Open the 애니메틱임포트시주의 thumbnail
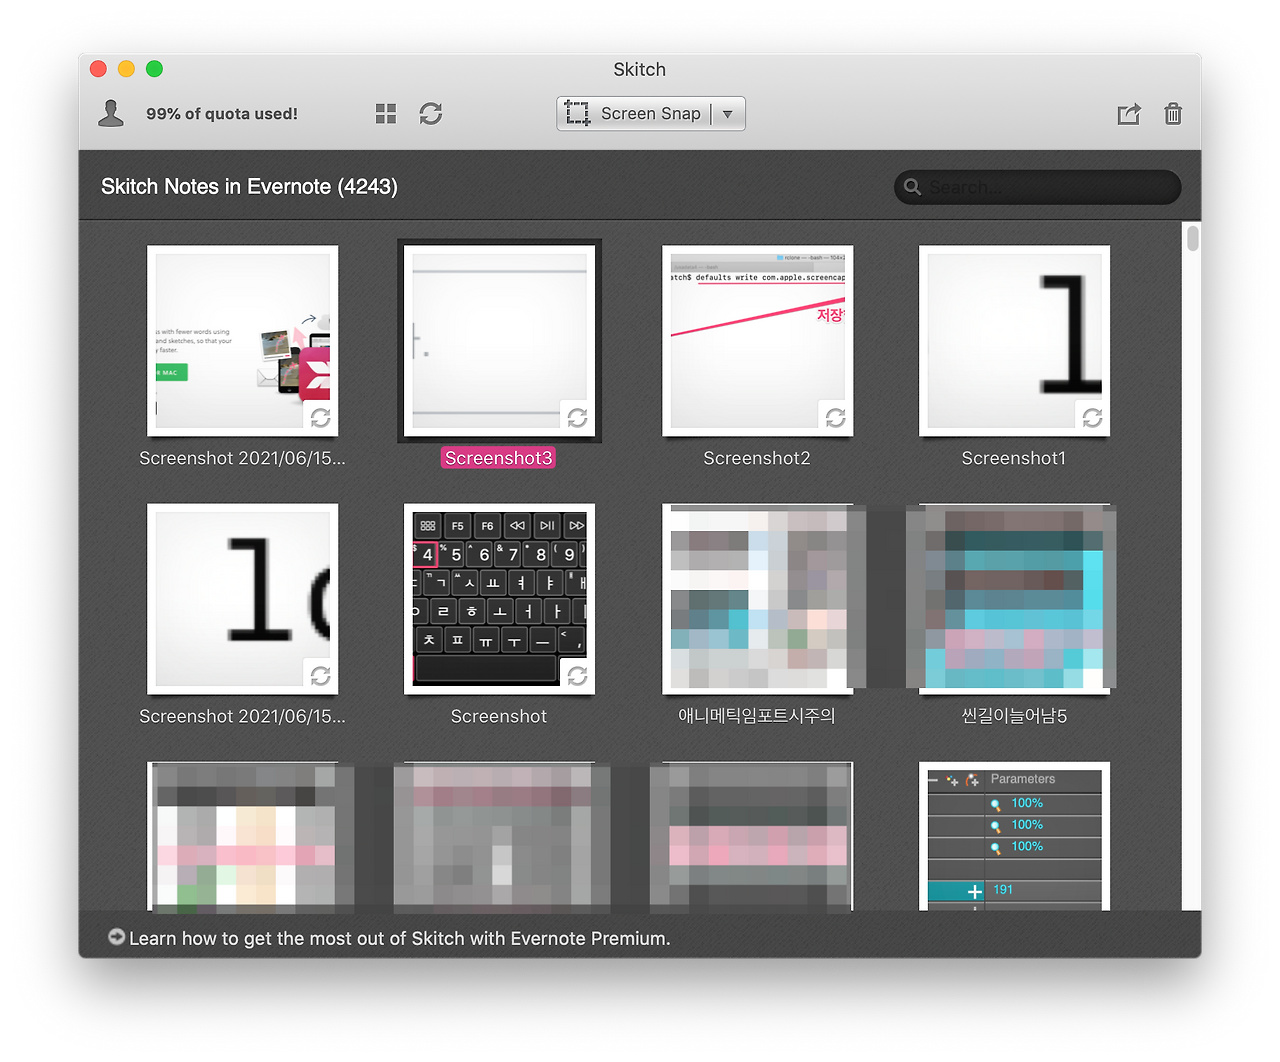This screenshot has height=1062, width=1280. pyautogui.click(x=757, y=599)
